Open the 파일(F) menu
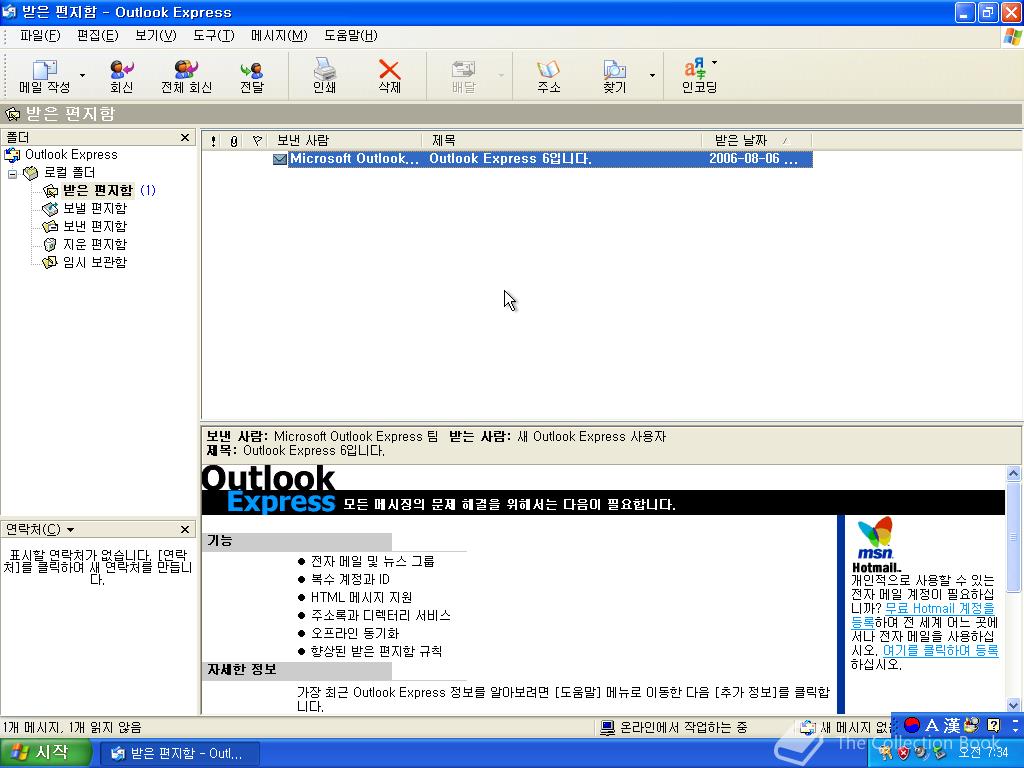Viewport: 1024px width, 768px height. tap(40, 35)
